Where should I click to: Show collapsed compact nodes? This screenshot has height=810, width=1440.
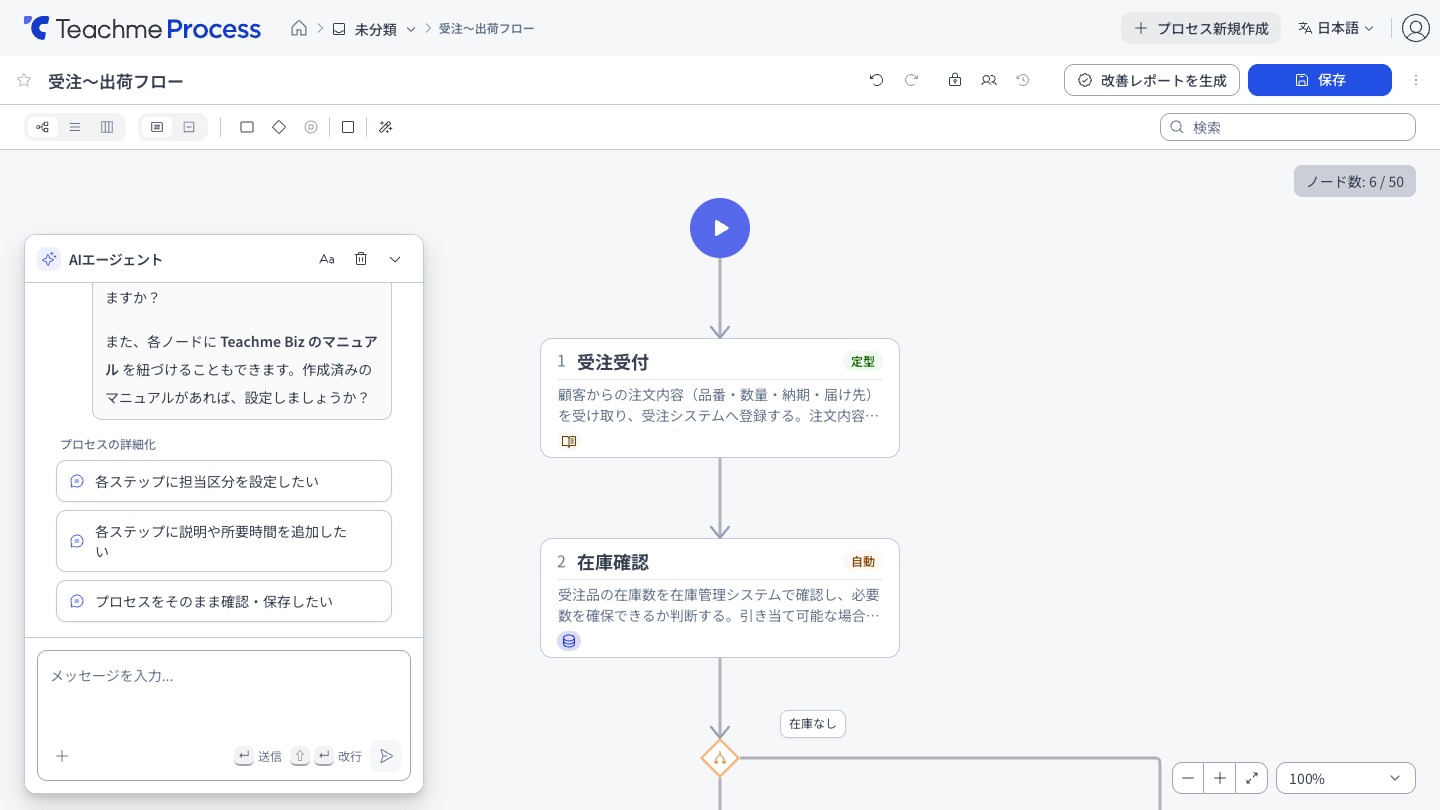(x=189, y=127)
